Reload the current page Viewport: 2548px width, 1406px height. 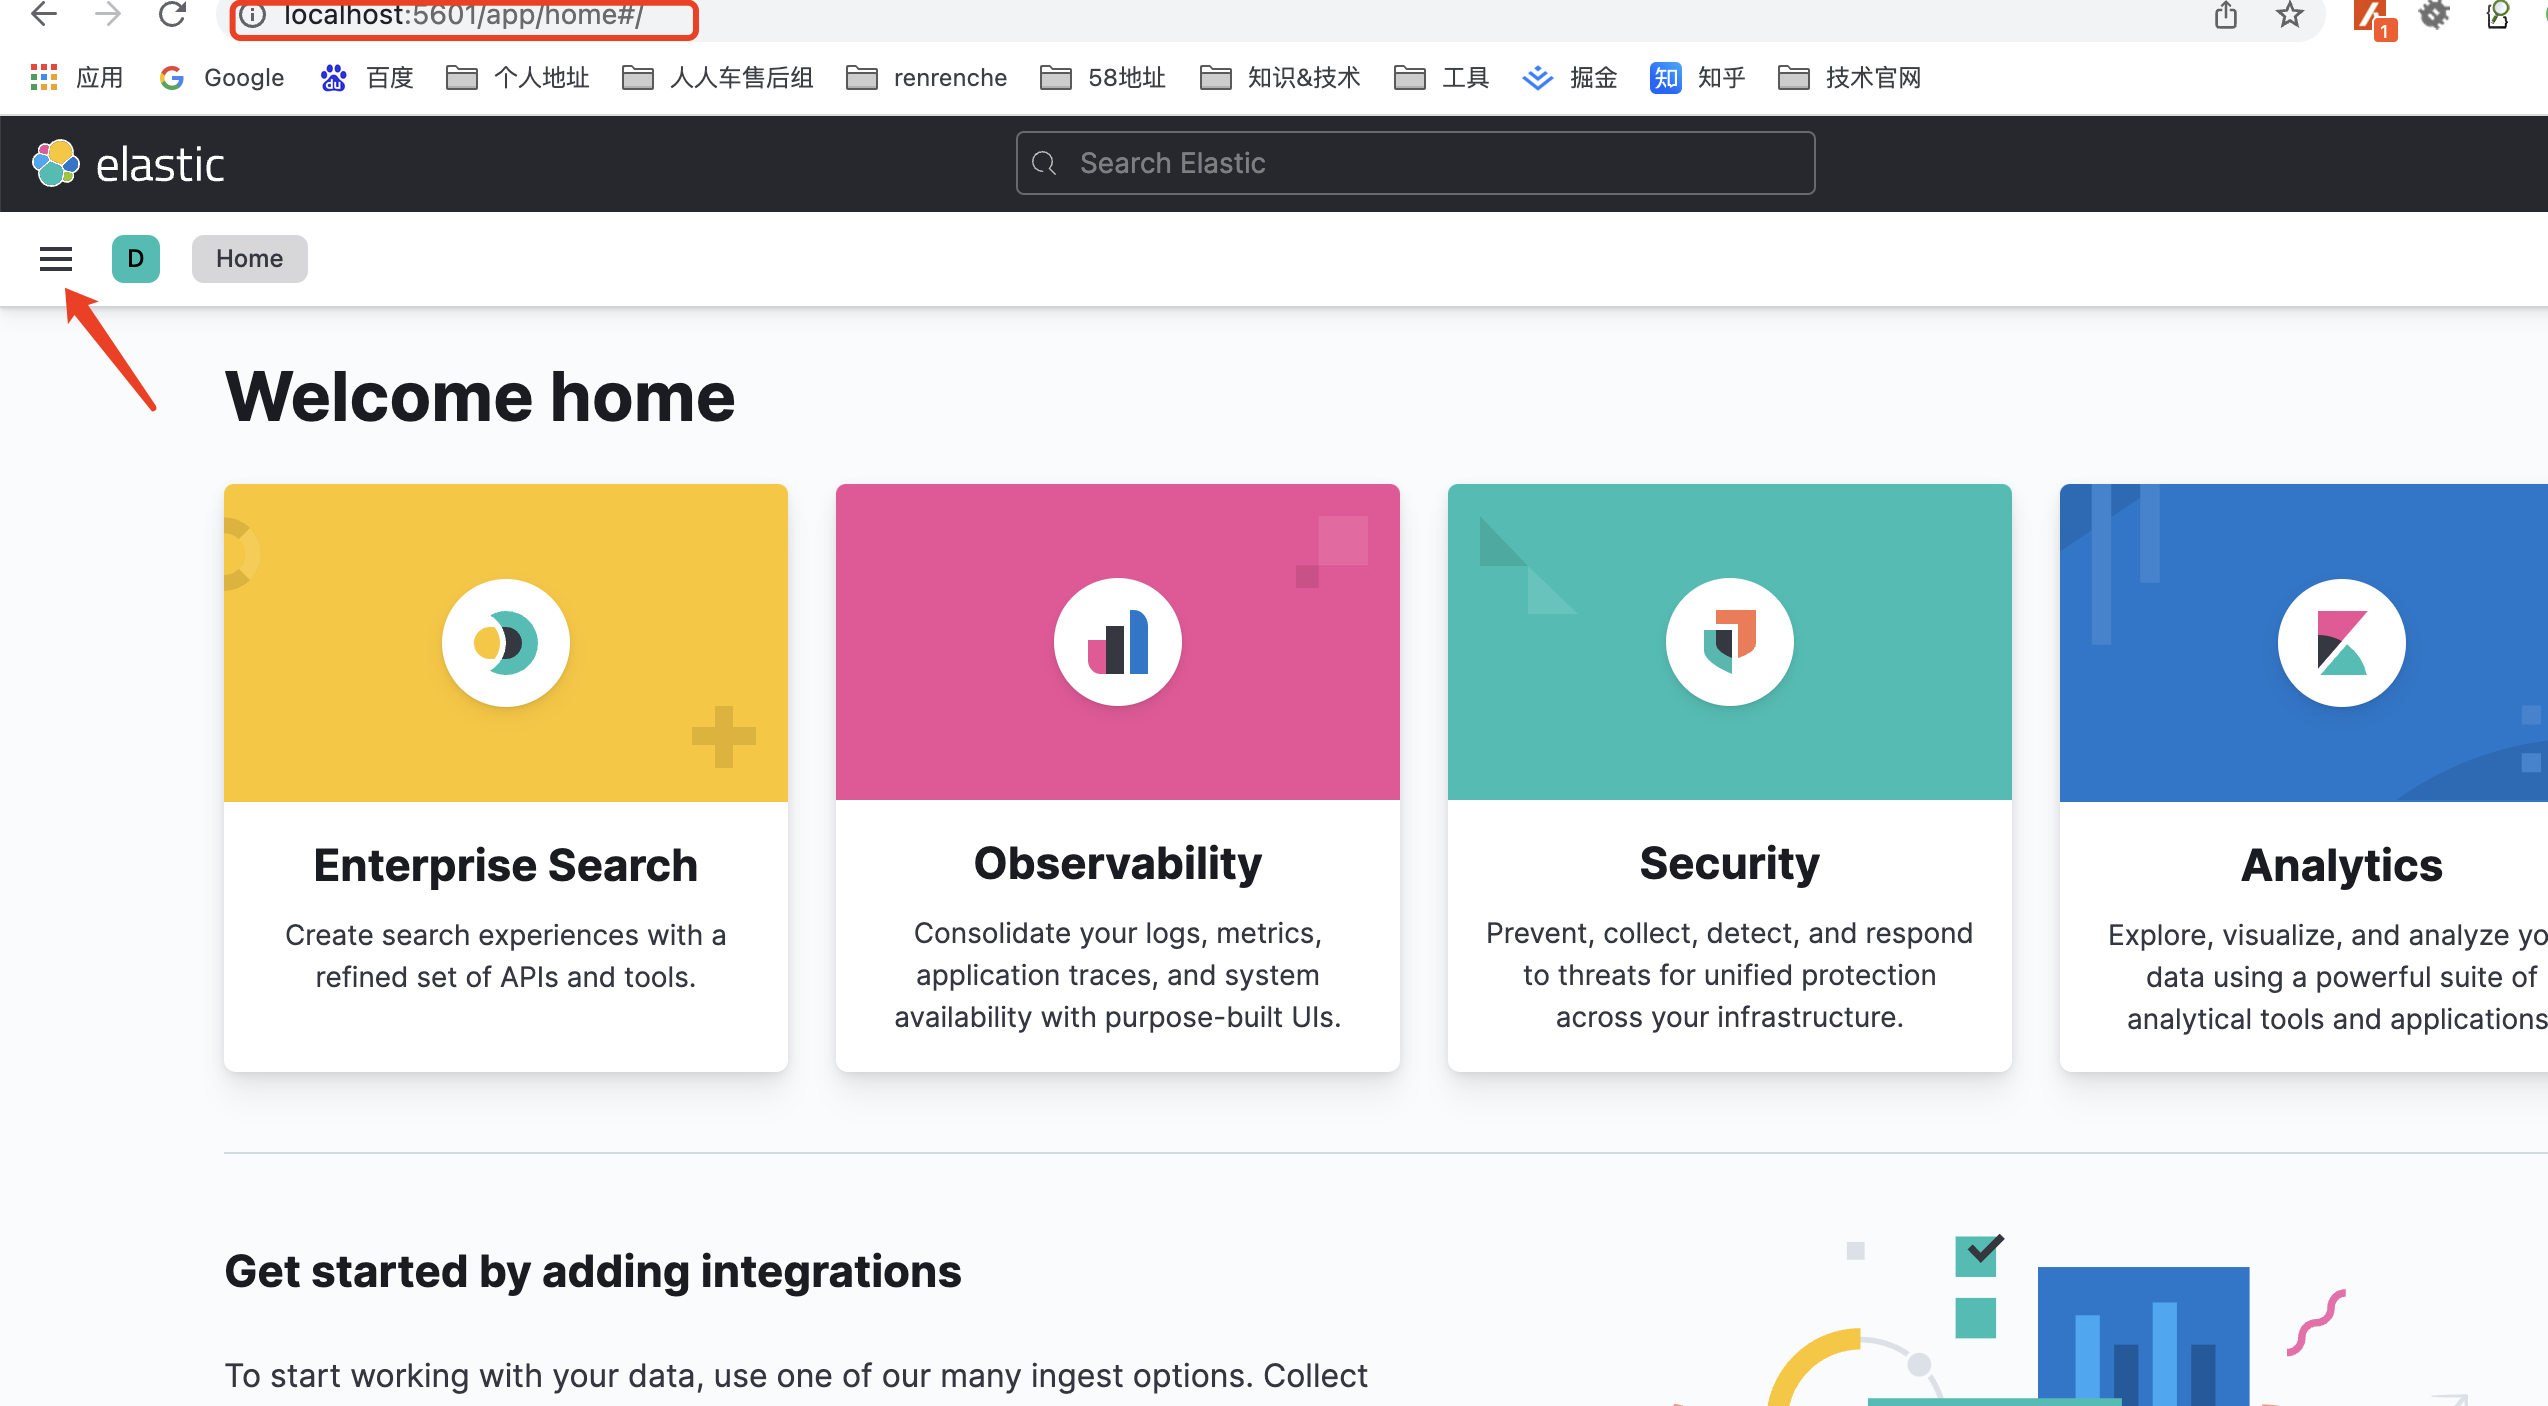(172, 15)
